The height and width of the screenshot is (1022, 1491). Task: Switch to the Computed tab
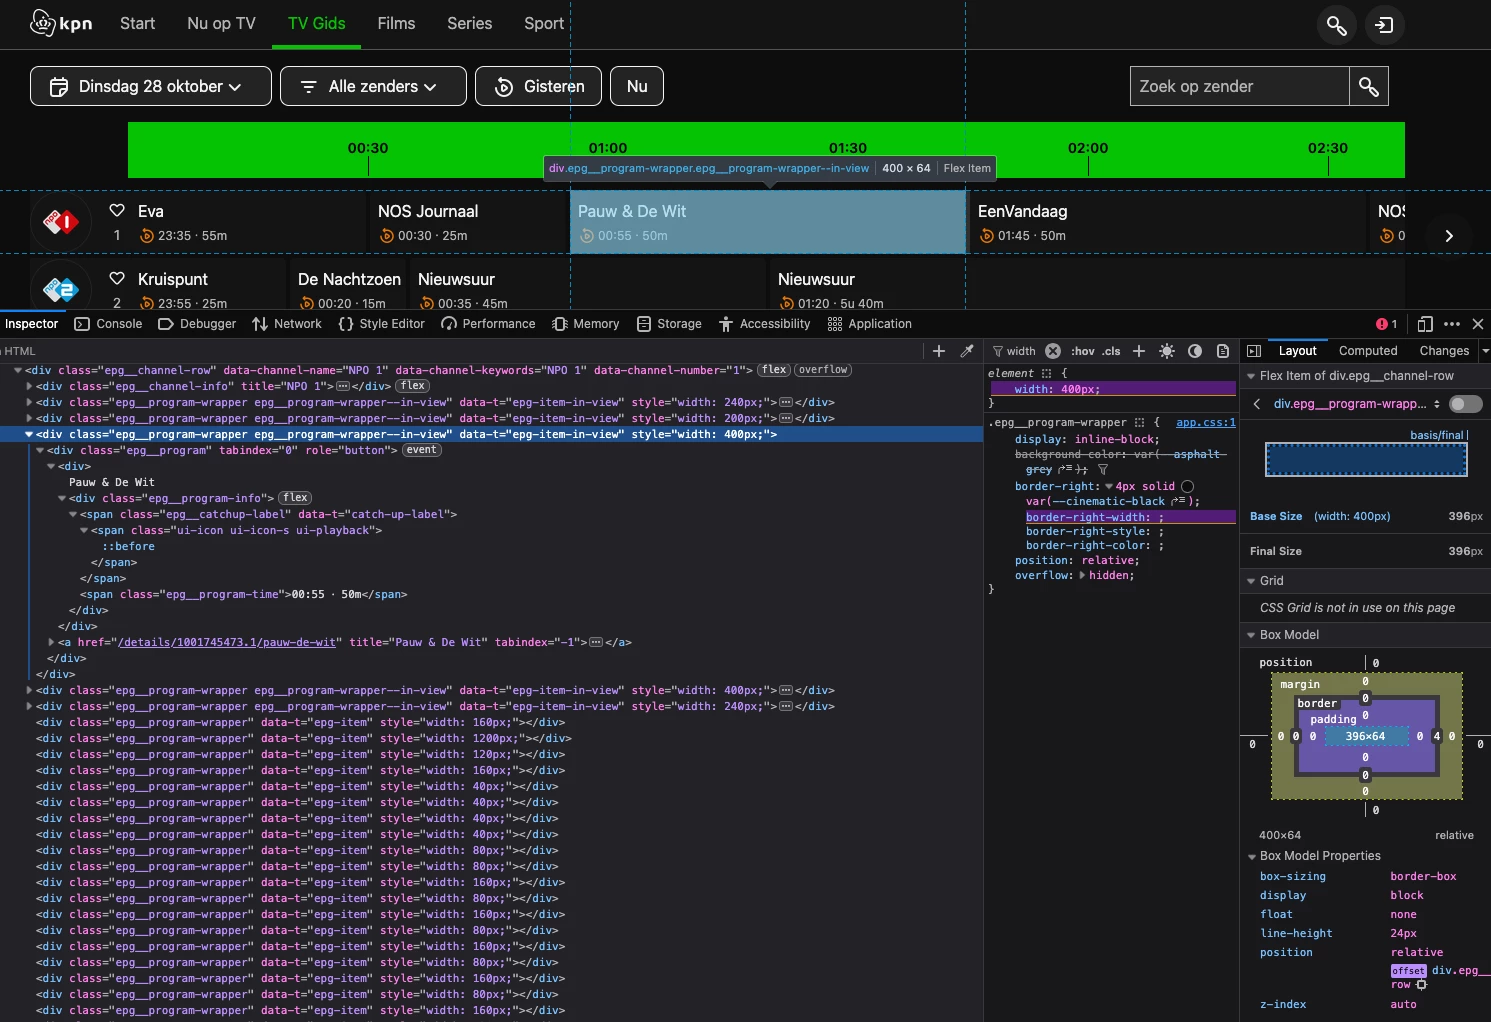coord(1367,351)
